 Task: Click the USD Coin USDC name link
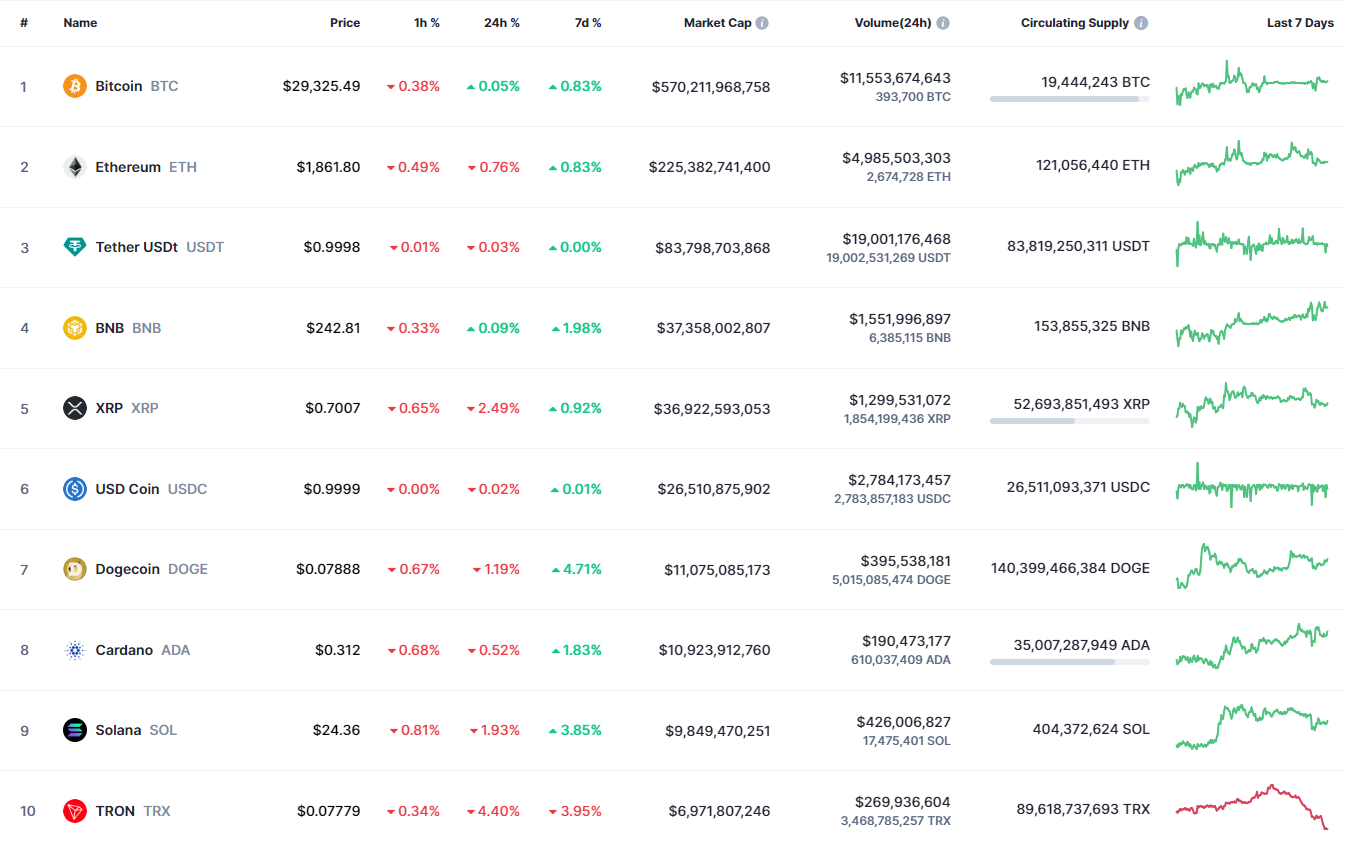pos(127,488)
